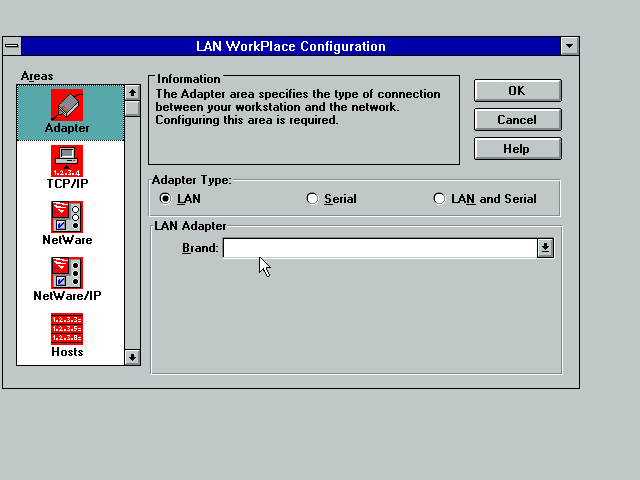Confirm with the OK button
640x480 pixels.
[x=518, y=91]
